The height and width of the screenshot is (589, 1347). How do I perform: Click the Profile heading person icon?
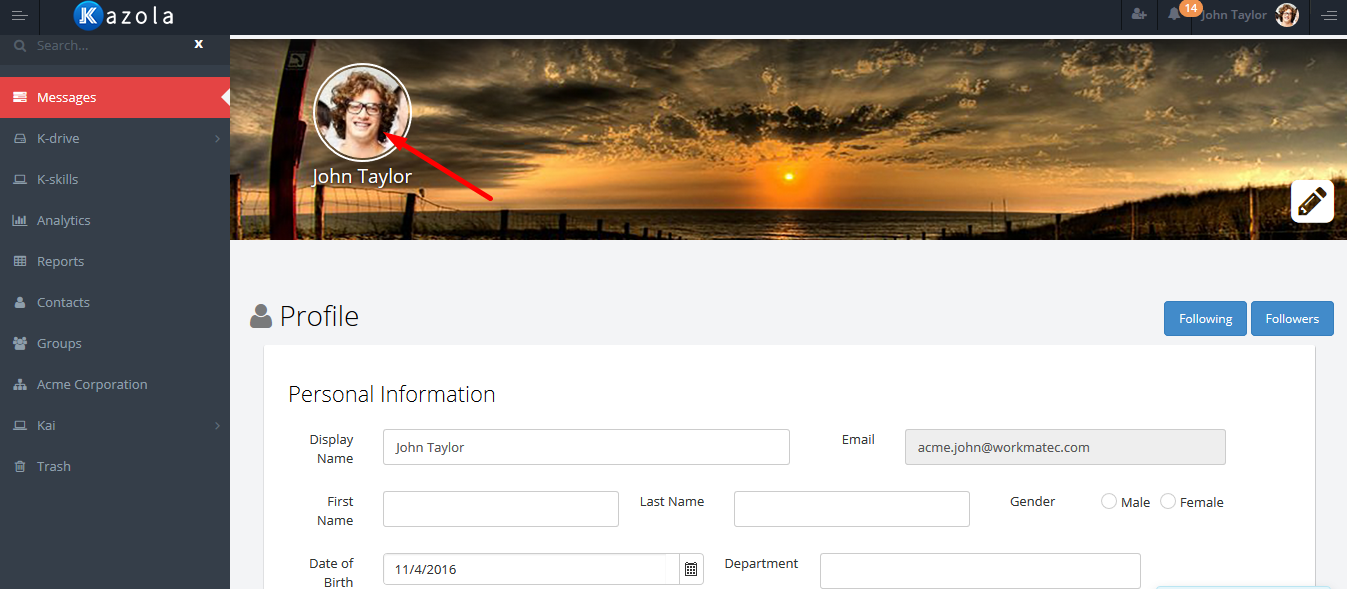(x=261, y=316)
